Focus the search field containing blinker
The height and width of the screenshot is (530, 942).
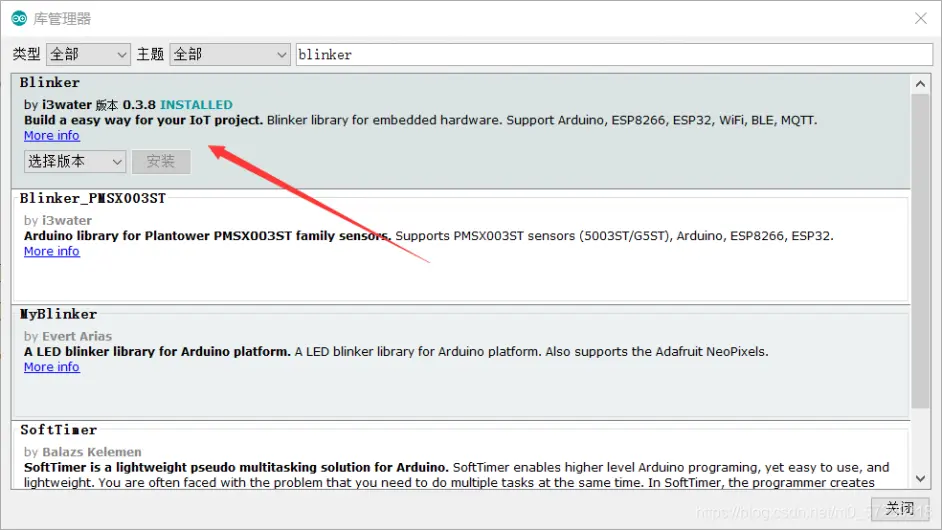[614, 55]
